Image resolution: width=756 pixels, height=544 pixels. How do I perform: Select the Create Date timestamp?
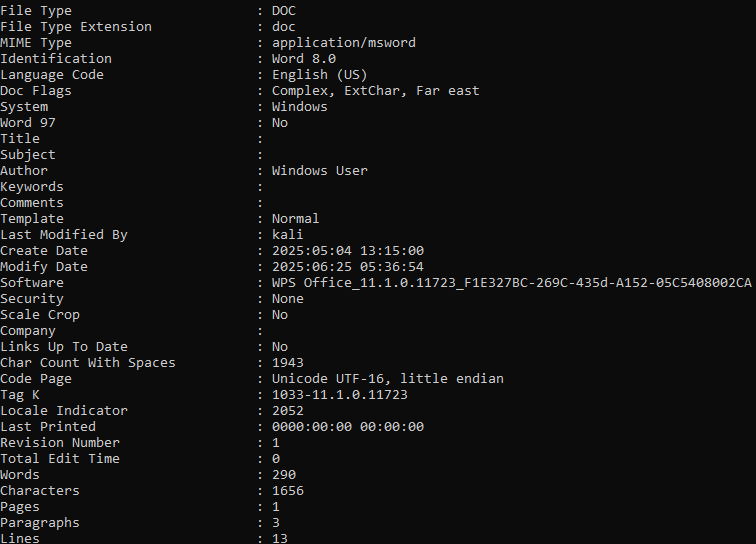pyautogui.click(x=348, y=251)
